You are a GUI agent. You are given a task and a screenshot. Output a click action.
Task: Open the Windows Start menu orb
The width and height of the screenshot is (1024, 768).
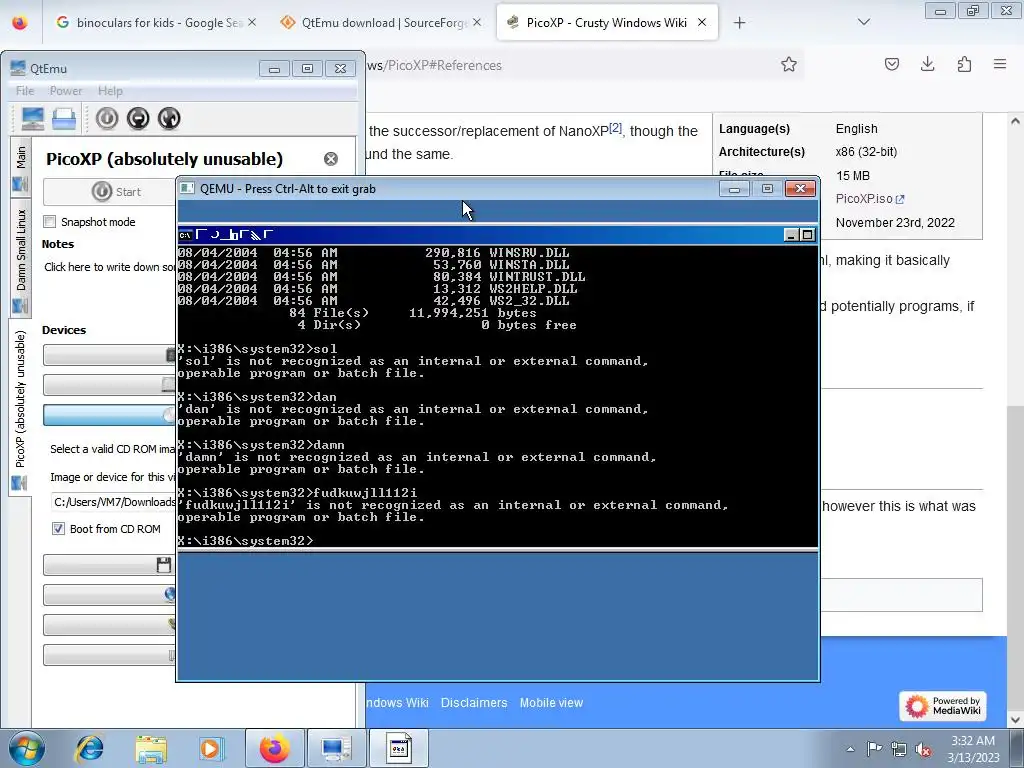[27, 748]
